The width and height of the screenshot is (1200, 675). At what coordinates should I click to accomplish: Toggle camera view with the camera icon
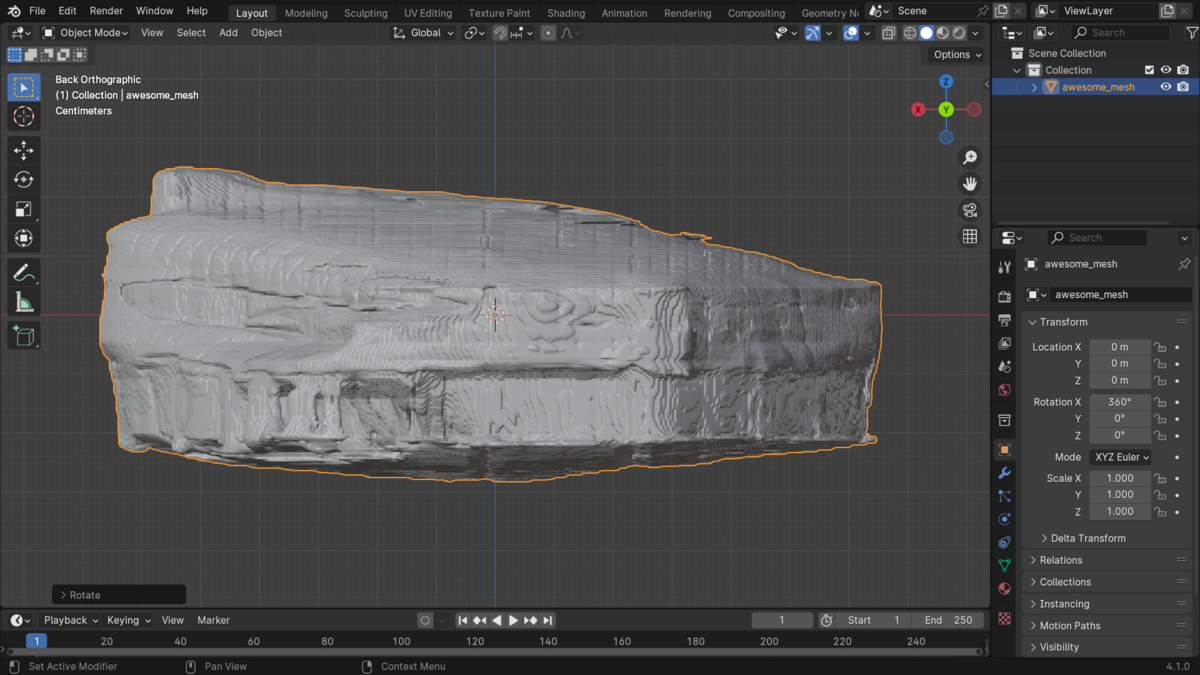(x=969, y=210)
